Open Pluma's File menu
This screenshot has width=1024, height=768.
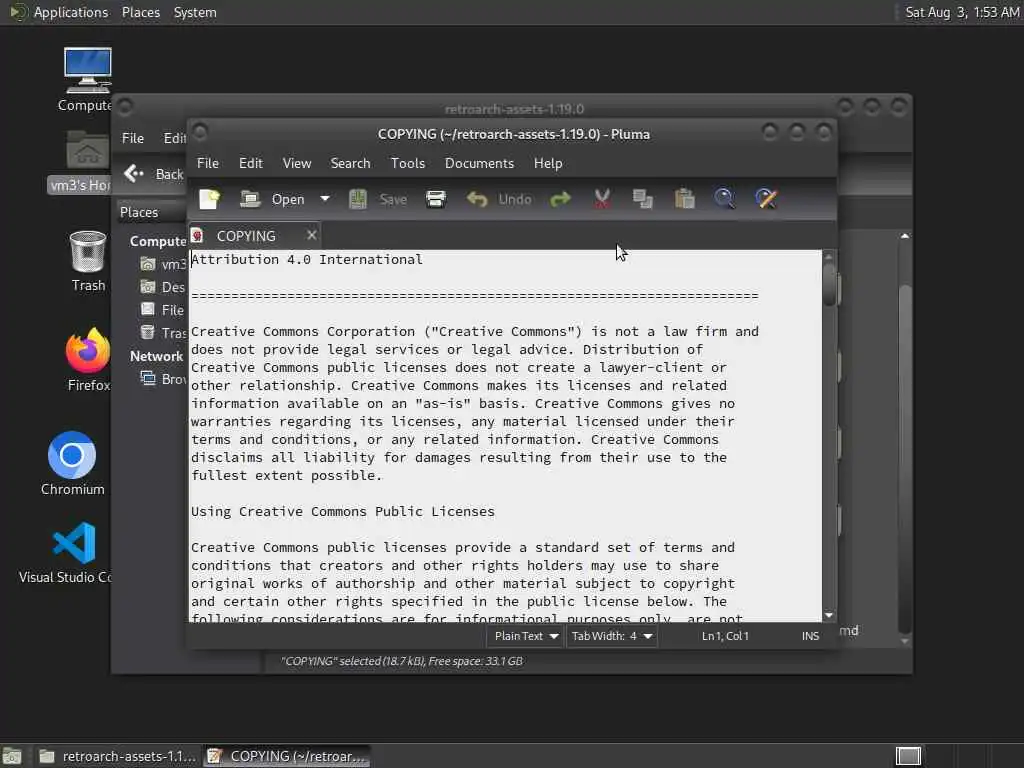[208, 163]
